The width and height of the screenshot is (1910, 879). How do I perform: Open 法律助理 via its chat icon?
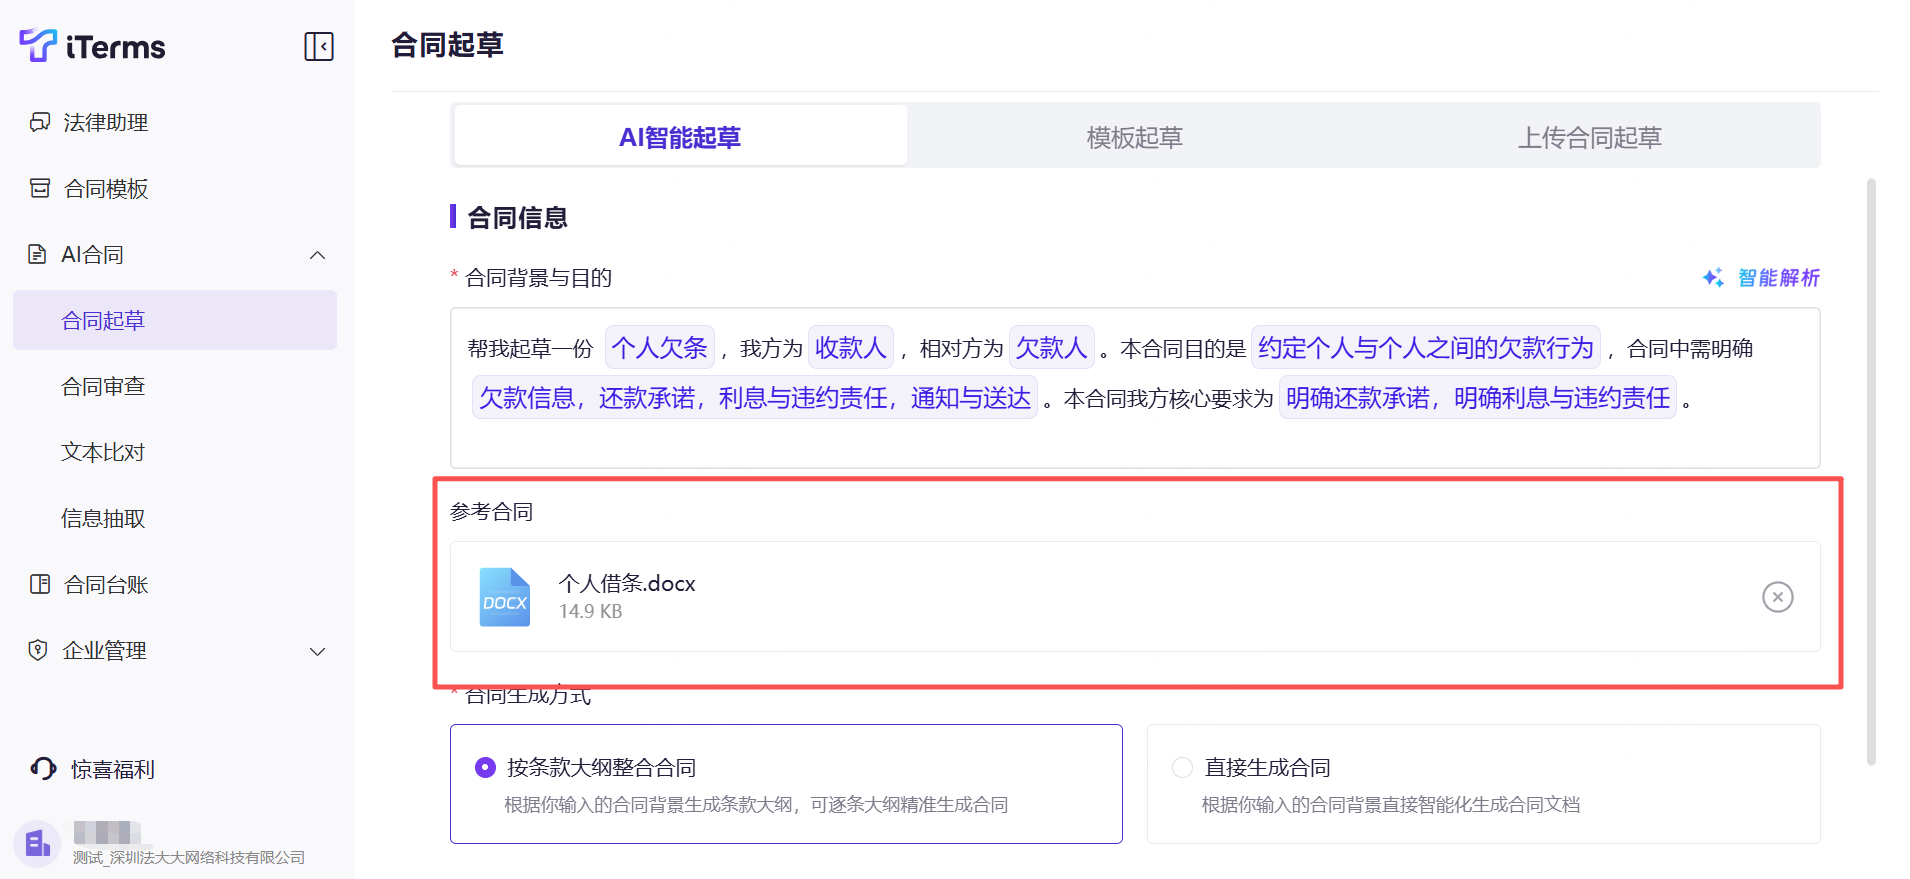click(40, 122)
